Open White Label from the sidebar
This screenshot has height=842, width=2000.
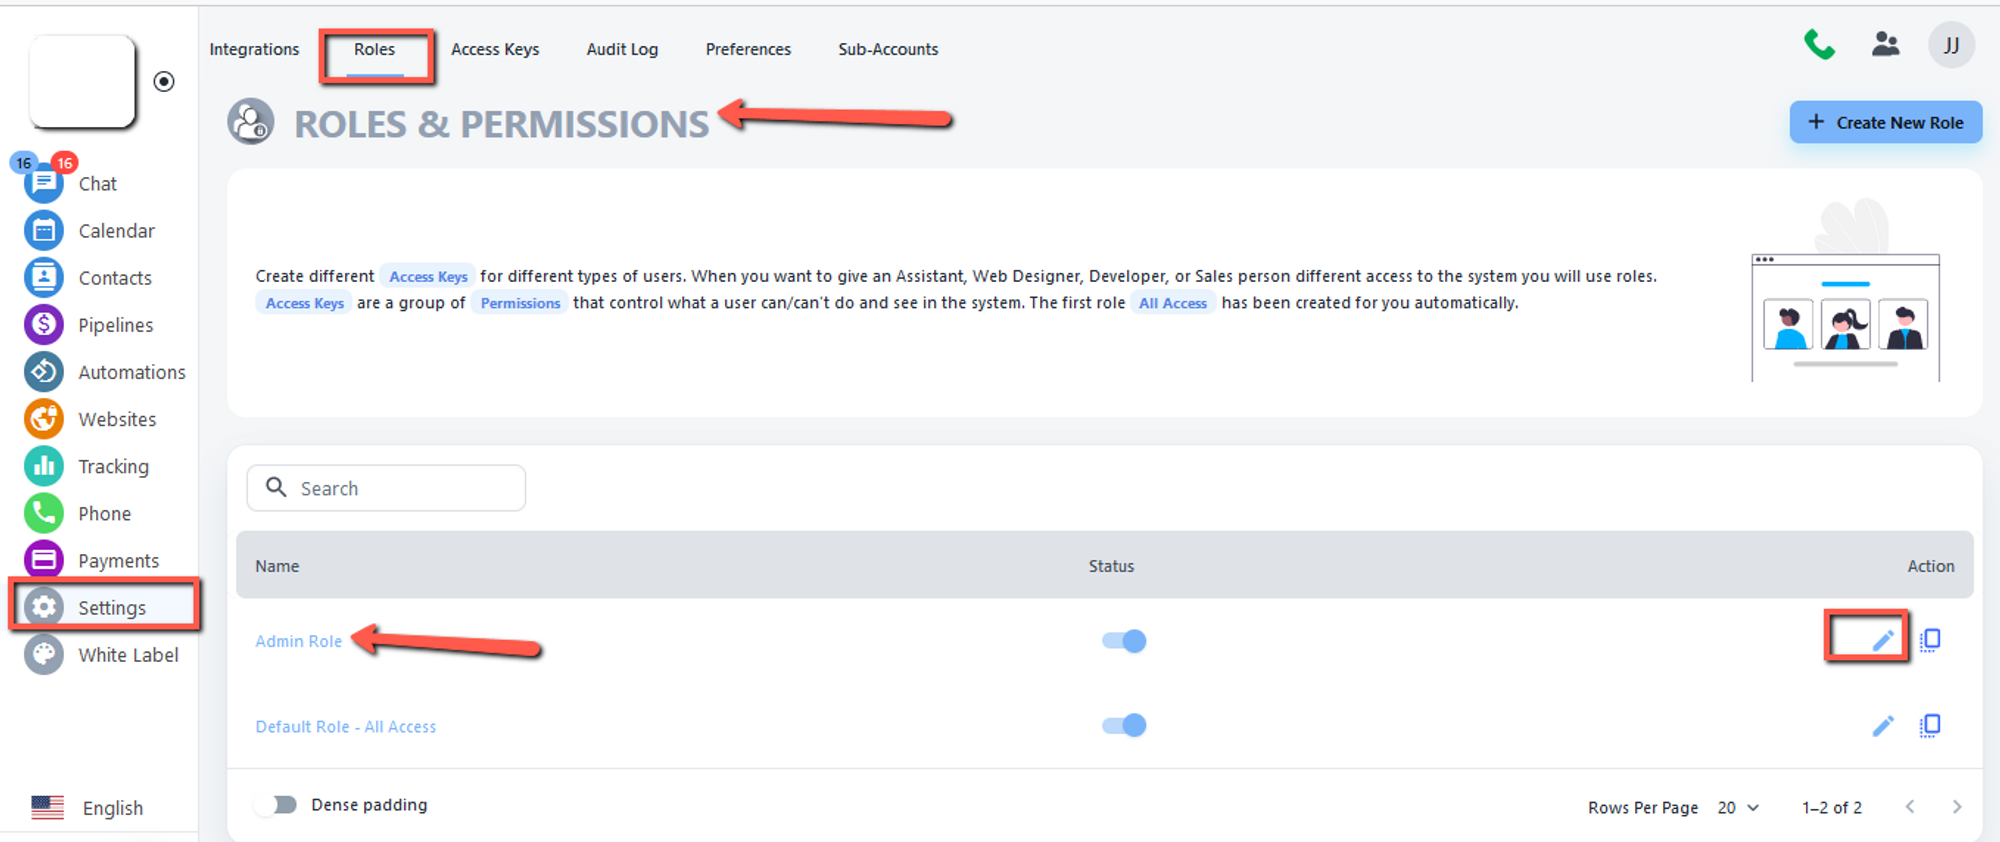pos(44,655)
